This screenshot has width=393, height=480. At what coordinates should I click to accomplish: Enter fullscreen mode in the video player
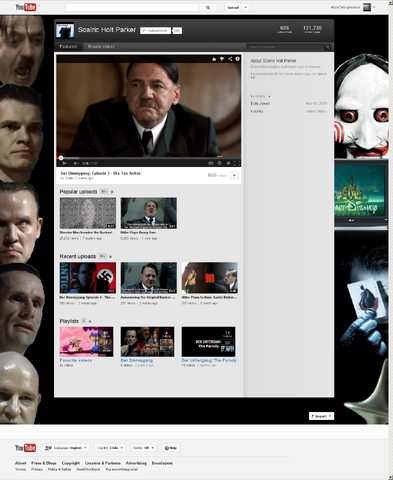point(236,163)
